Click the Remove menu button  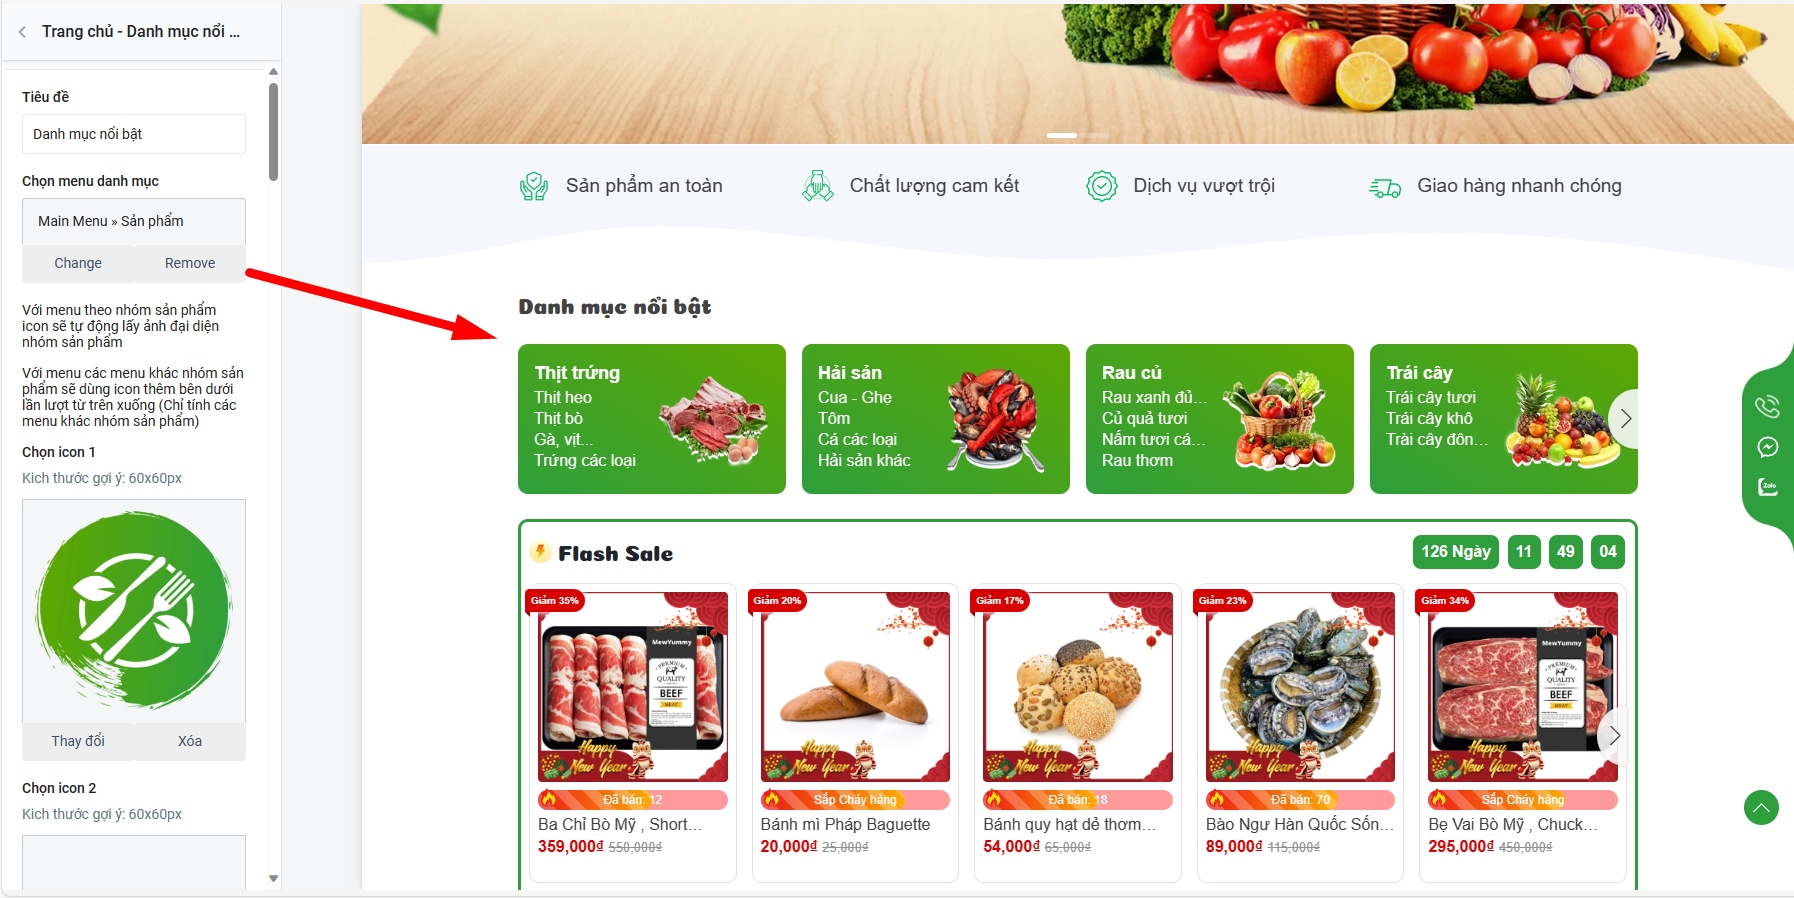click(190, 263)
